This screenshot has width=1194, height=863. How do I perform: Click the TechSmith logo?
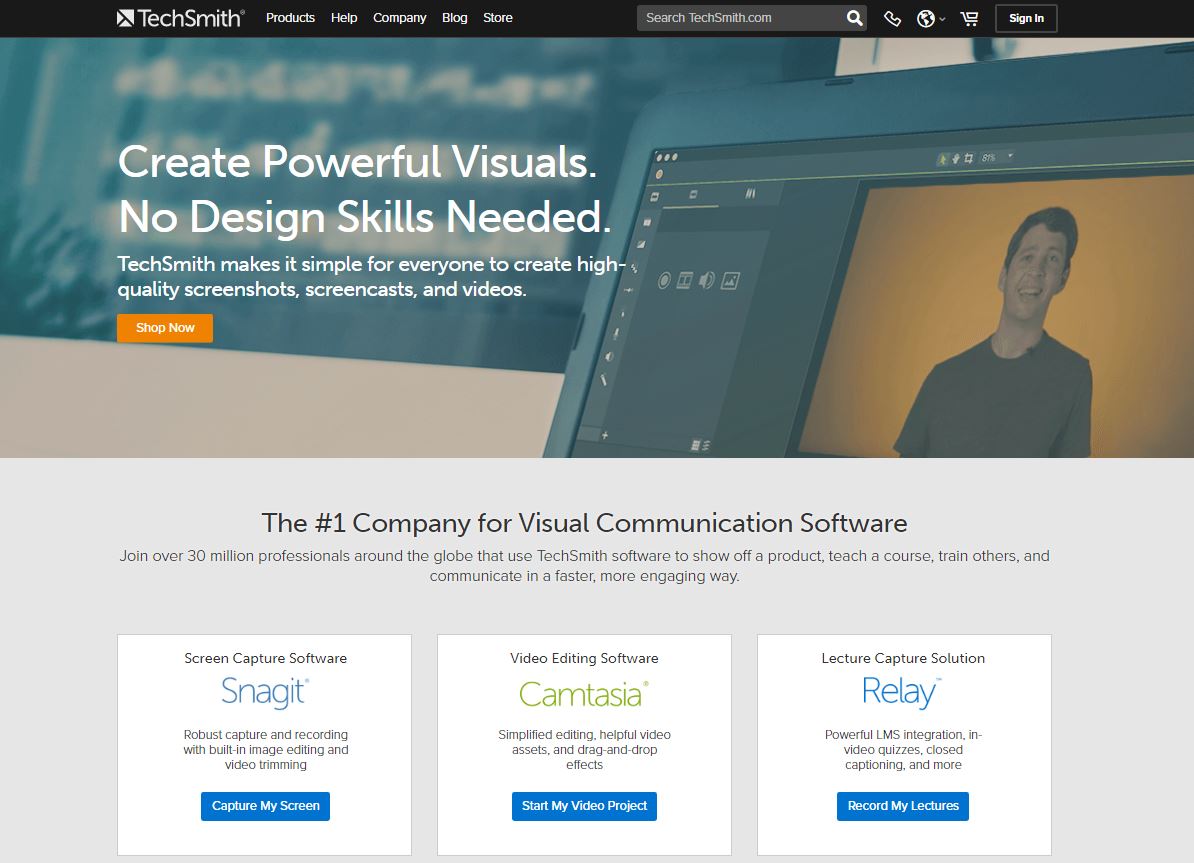pos(180,18)
